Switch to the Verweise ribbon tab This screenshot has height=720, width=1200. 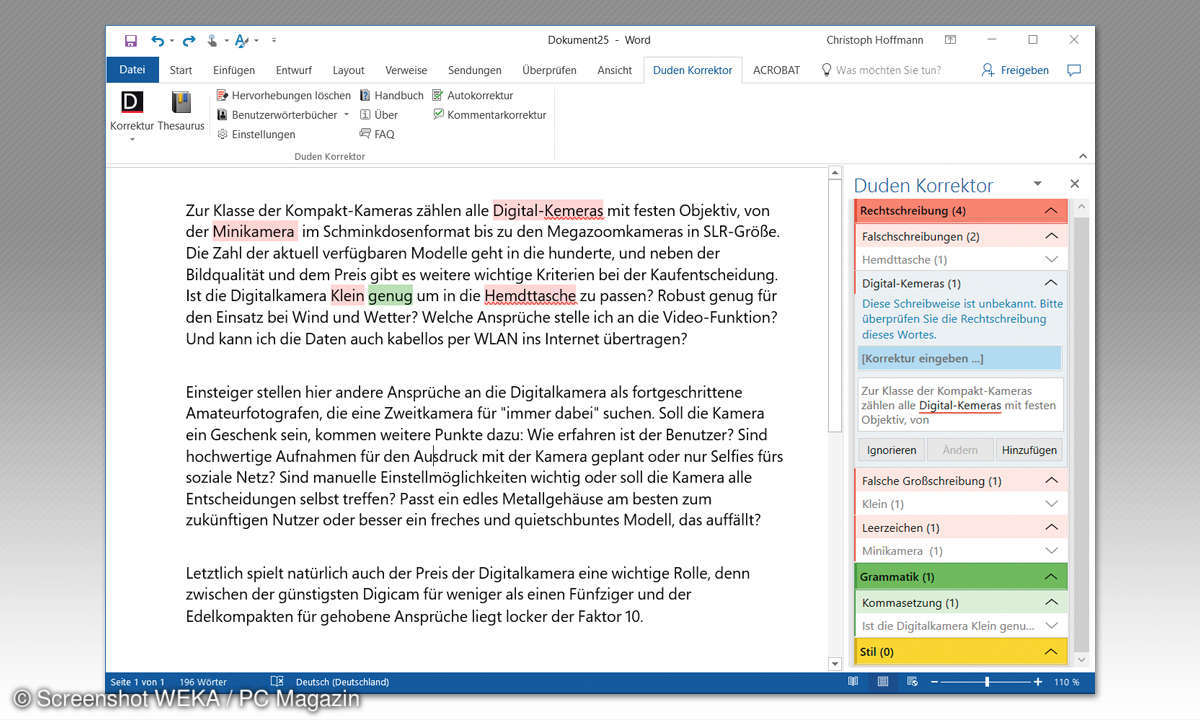click(406, 70)
